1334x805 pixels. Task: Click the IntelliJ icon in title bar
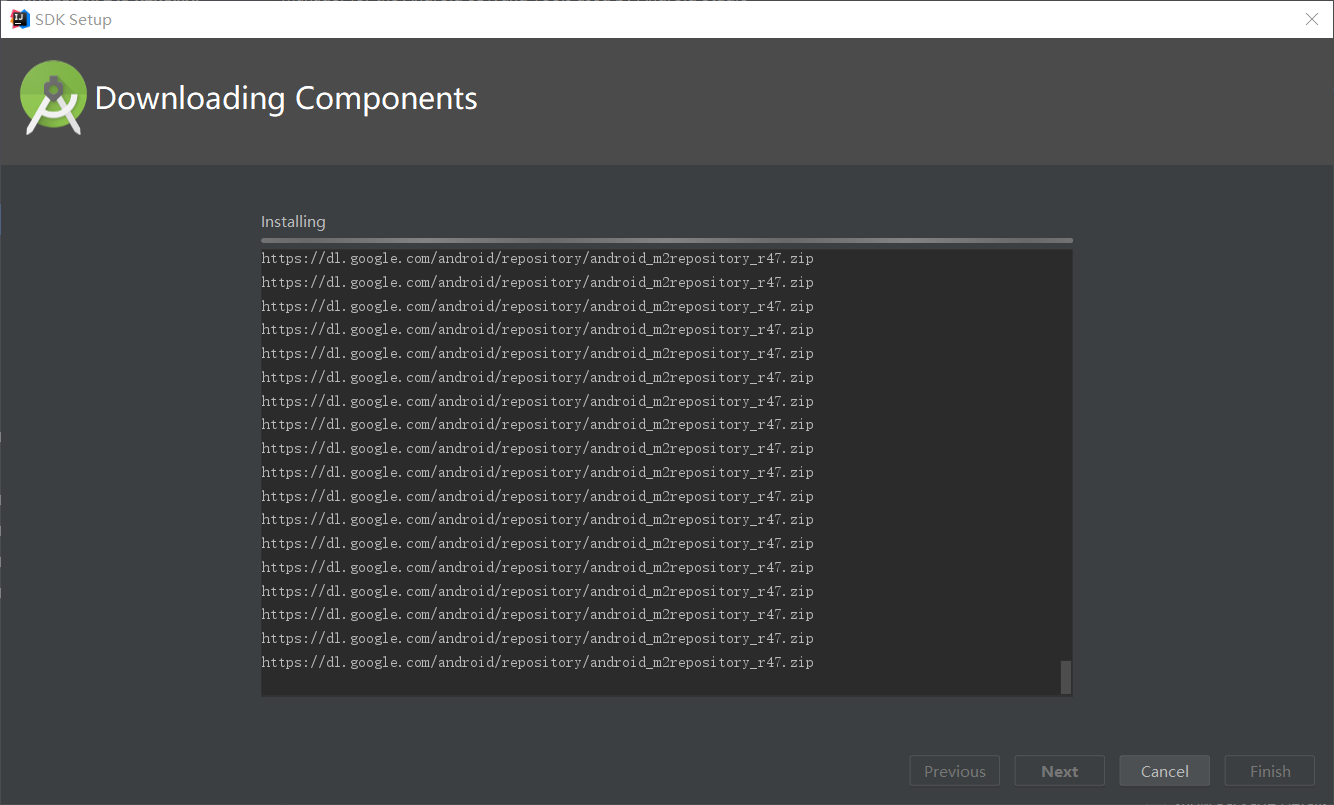[x=19, y=19]
